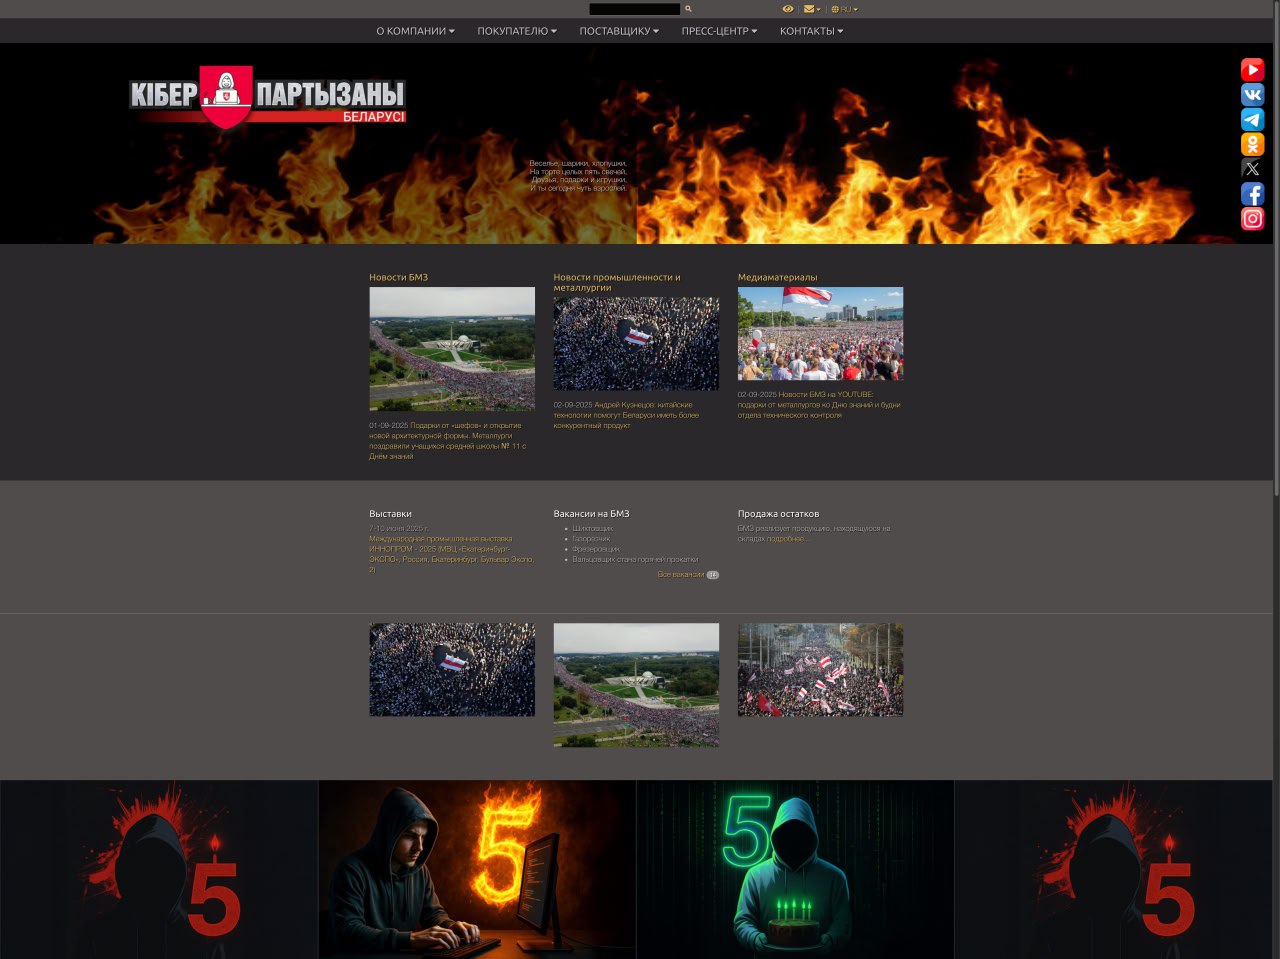Click the Odnoklassniki social icon
1280x959 pixels.
(1252, 144)
